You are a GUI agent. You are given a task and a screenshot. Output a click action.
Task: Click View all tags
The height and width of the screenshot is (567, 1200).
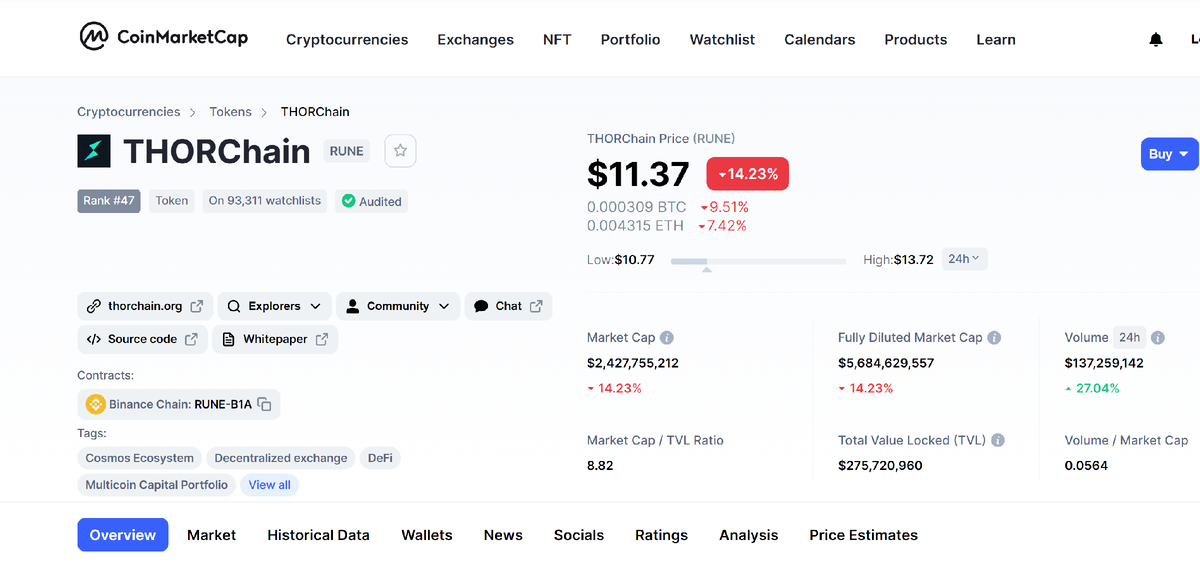pos(269,485)
